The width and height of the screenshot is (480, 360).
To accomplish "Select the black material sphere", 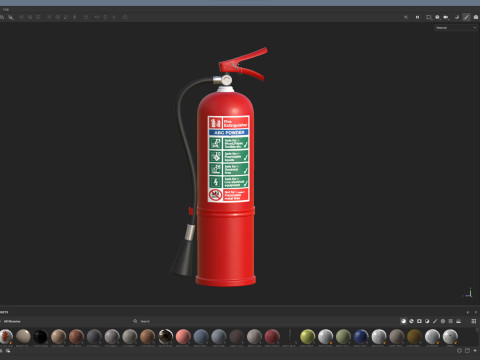I will (41, 337).
